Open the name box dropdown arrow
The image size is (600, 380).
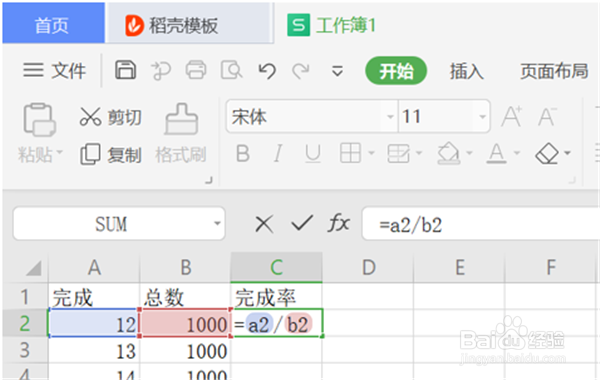click(x=217, y=223)
